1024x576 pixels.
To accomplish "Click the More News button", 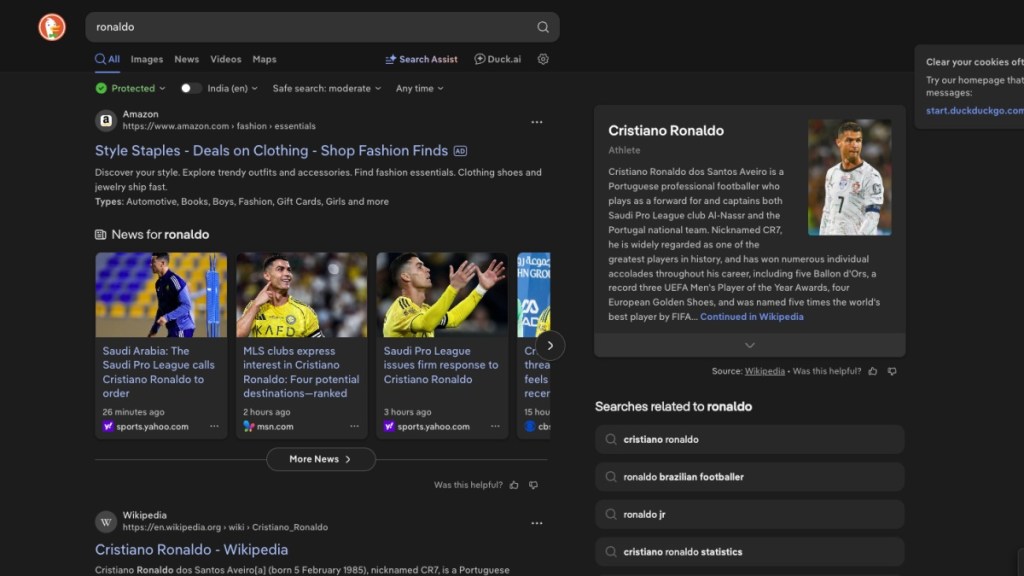I will [x=320, y=459].
